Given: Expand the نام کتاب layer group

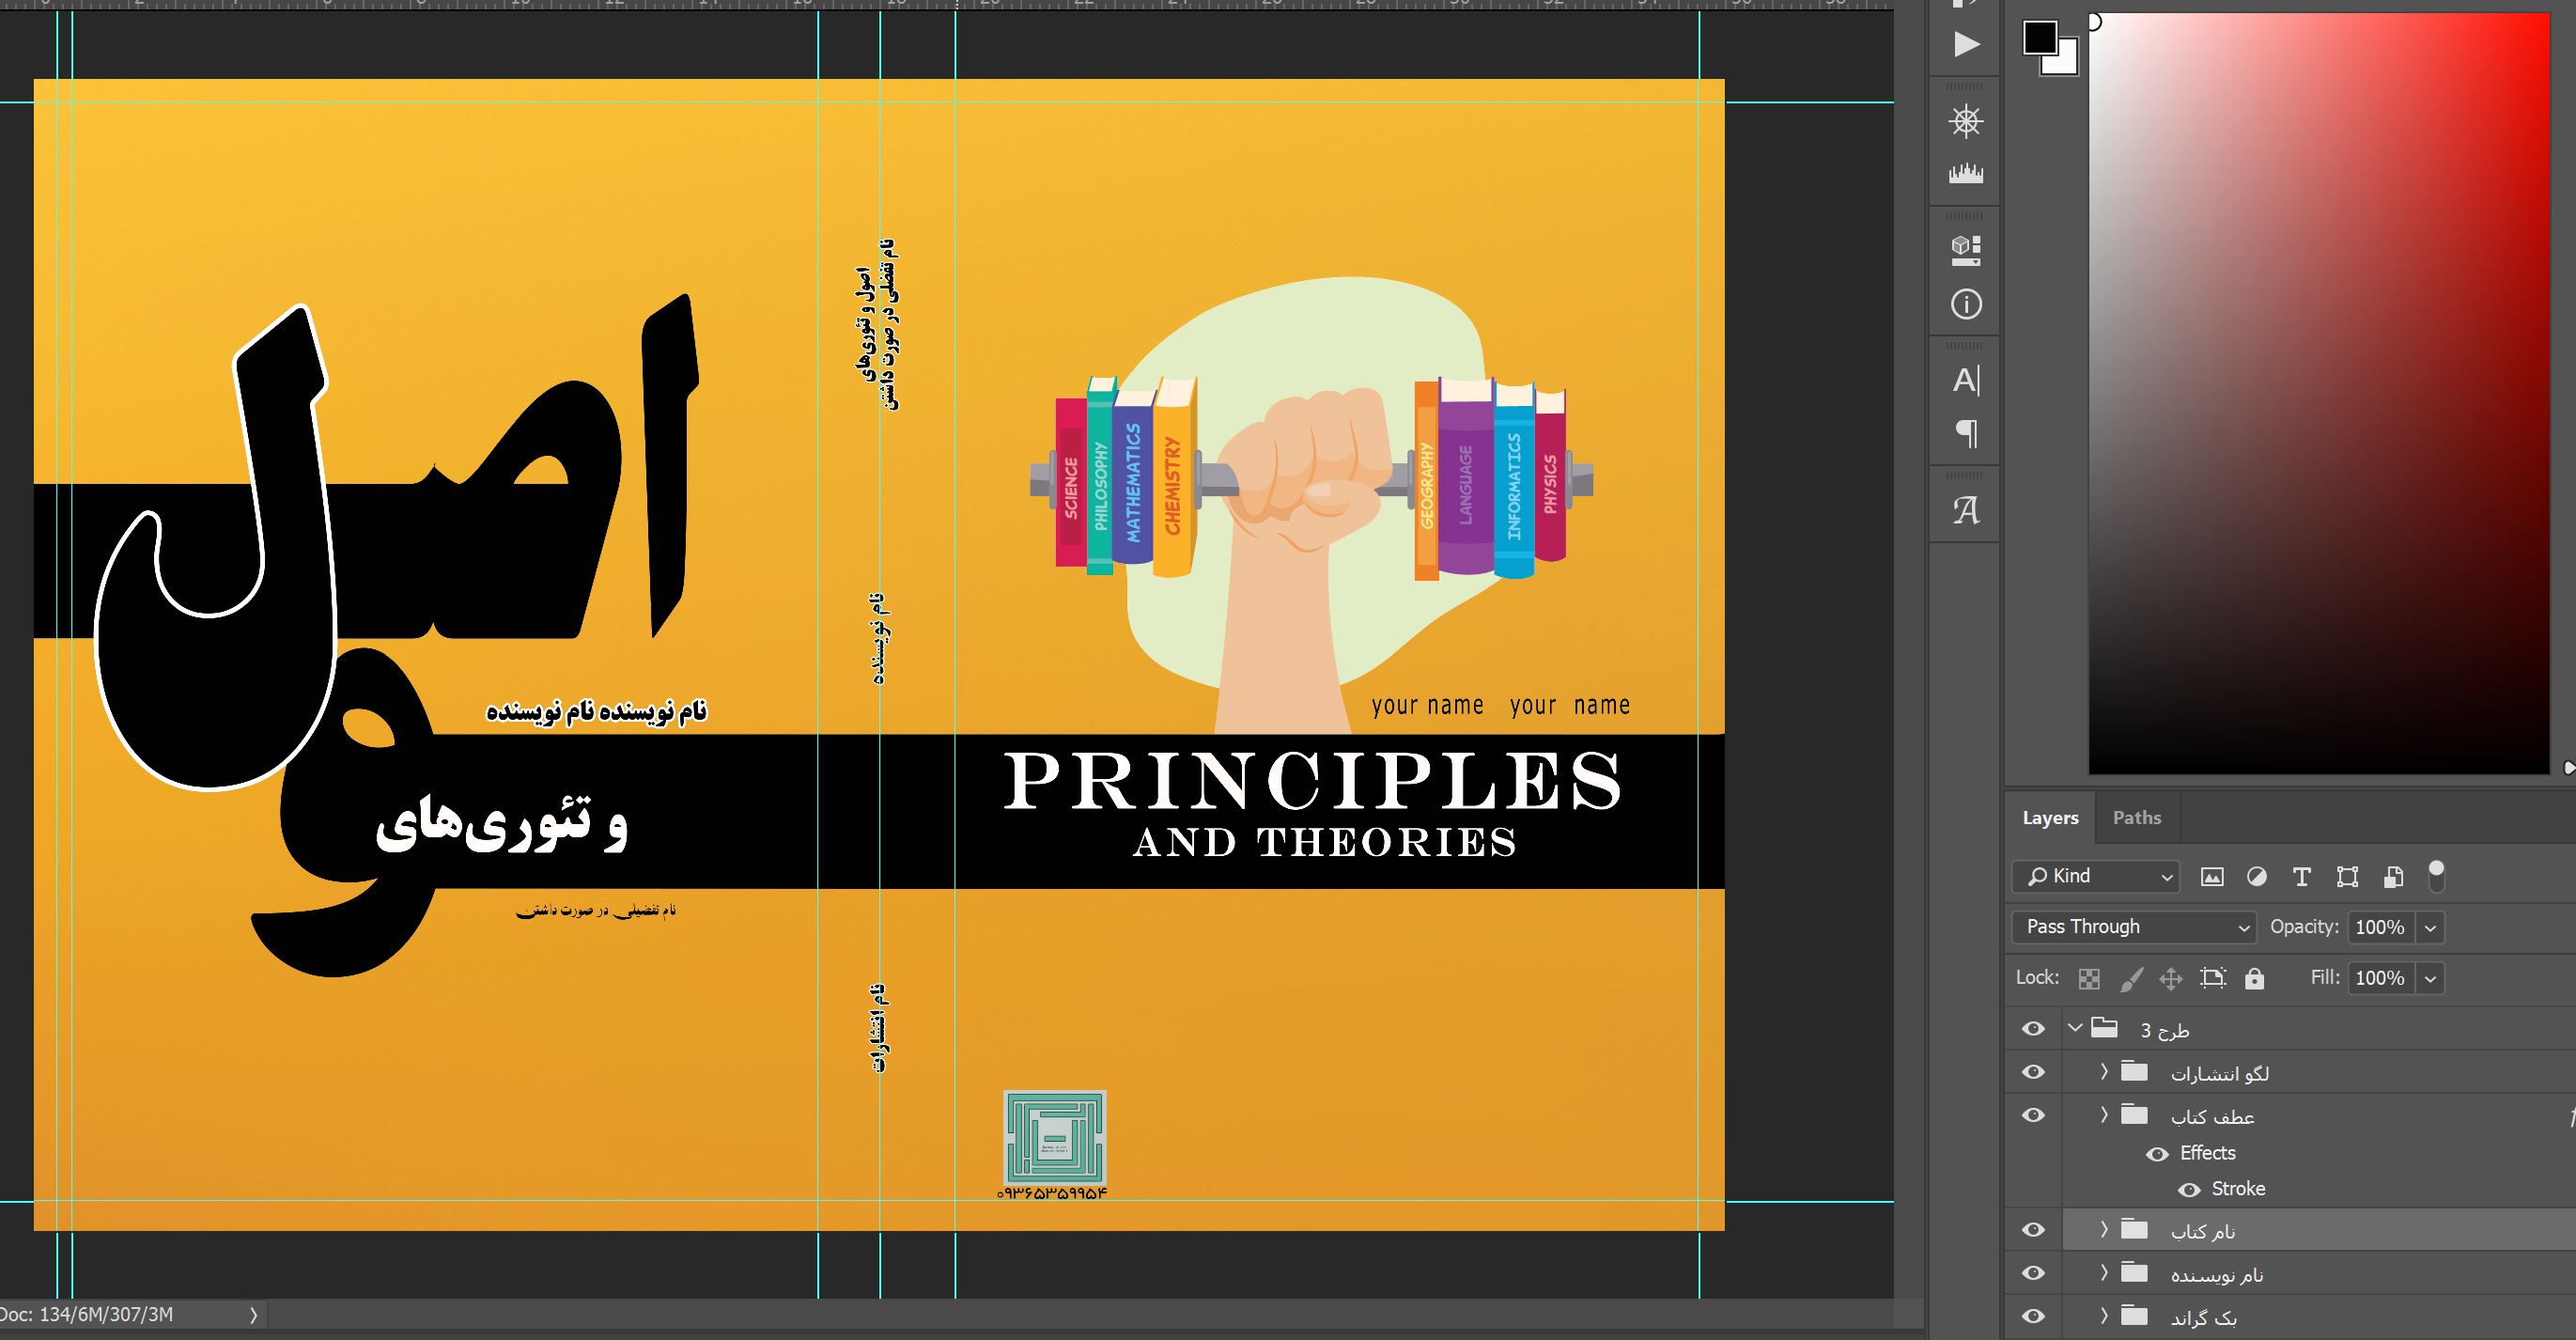Looking at the screenshot, I should tap(2104, 1229).
